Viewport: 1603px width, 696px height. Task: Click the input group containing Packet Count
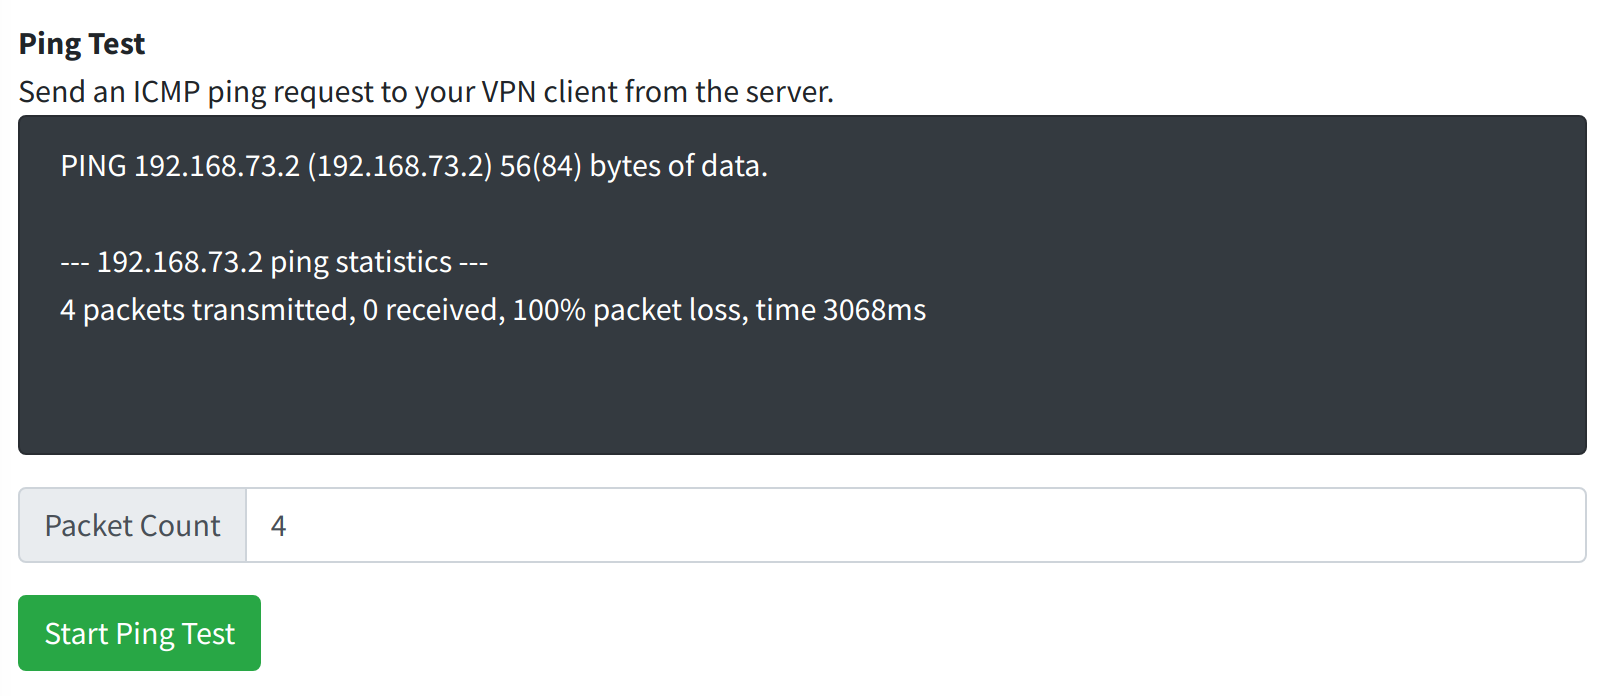[800, 525]
